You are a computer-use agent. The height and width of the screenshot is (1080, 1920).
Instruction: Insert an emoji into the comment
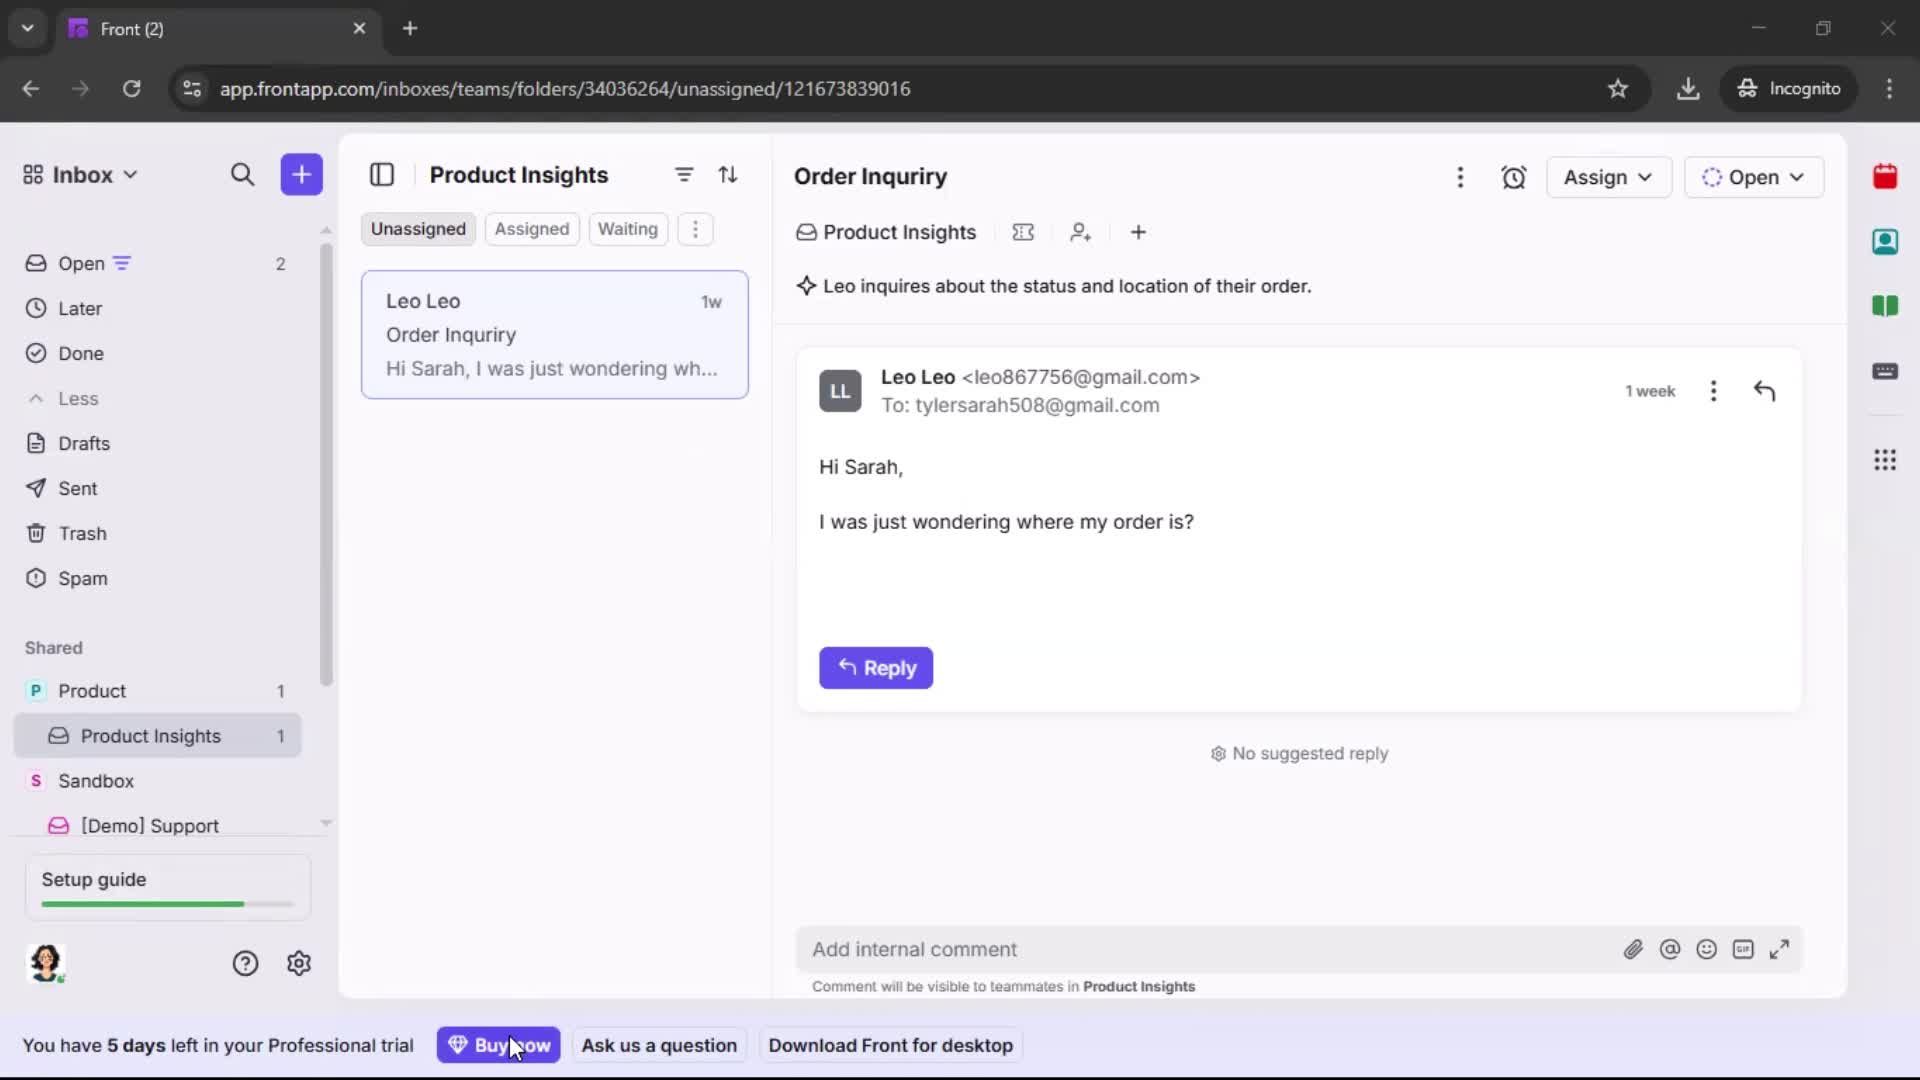(1707, 950)
